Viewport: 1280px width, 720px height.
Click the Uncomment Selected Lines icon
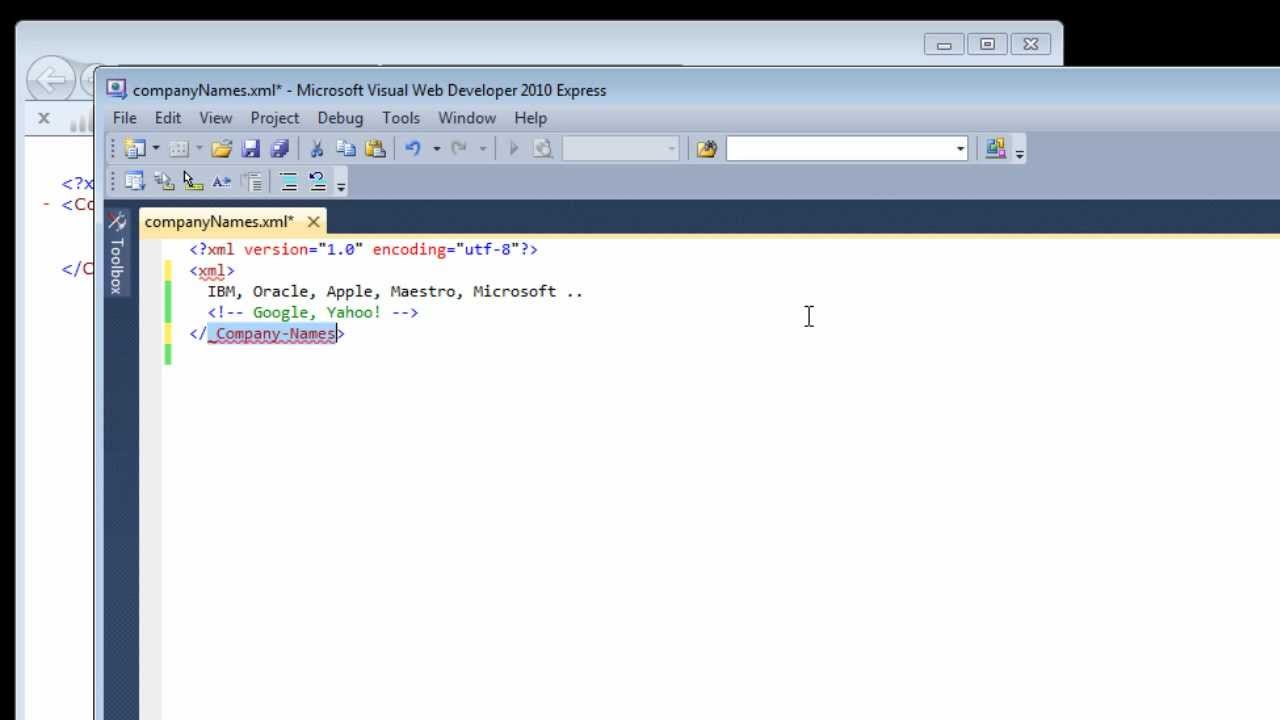(x=317, y=181)
